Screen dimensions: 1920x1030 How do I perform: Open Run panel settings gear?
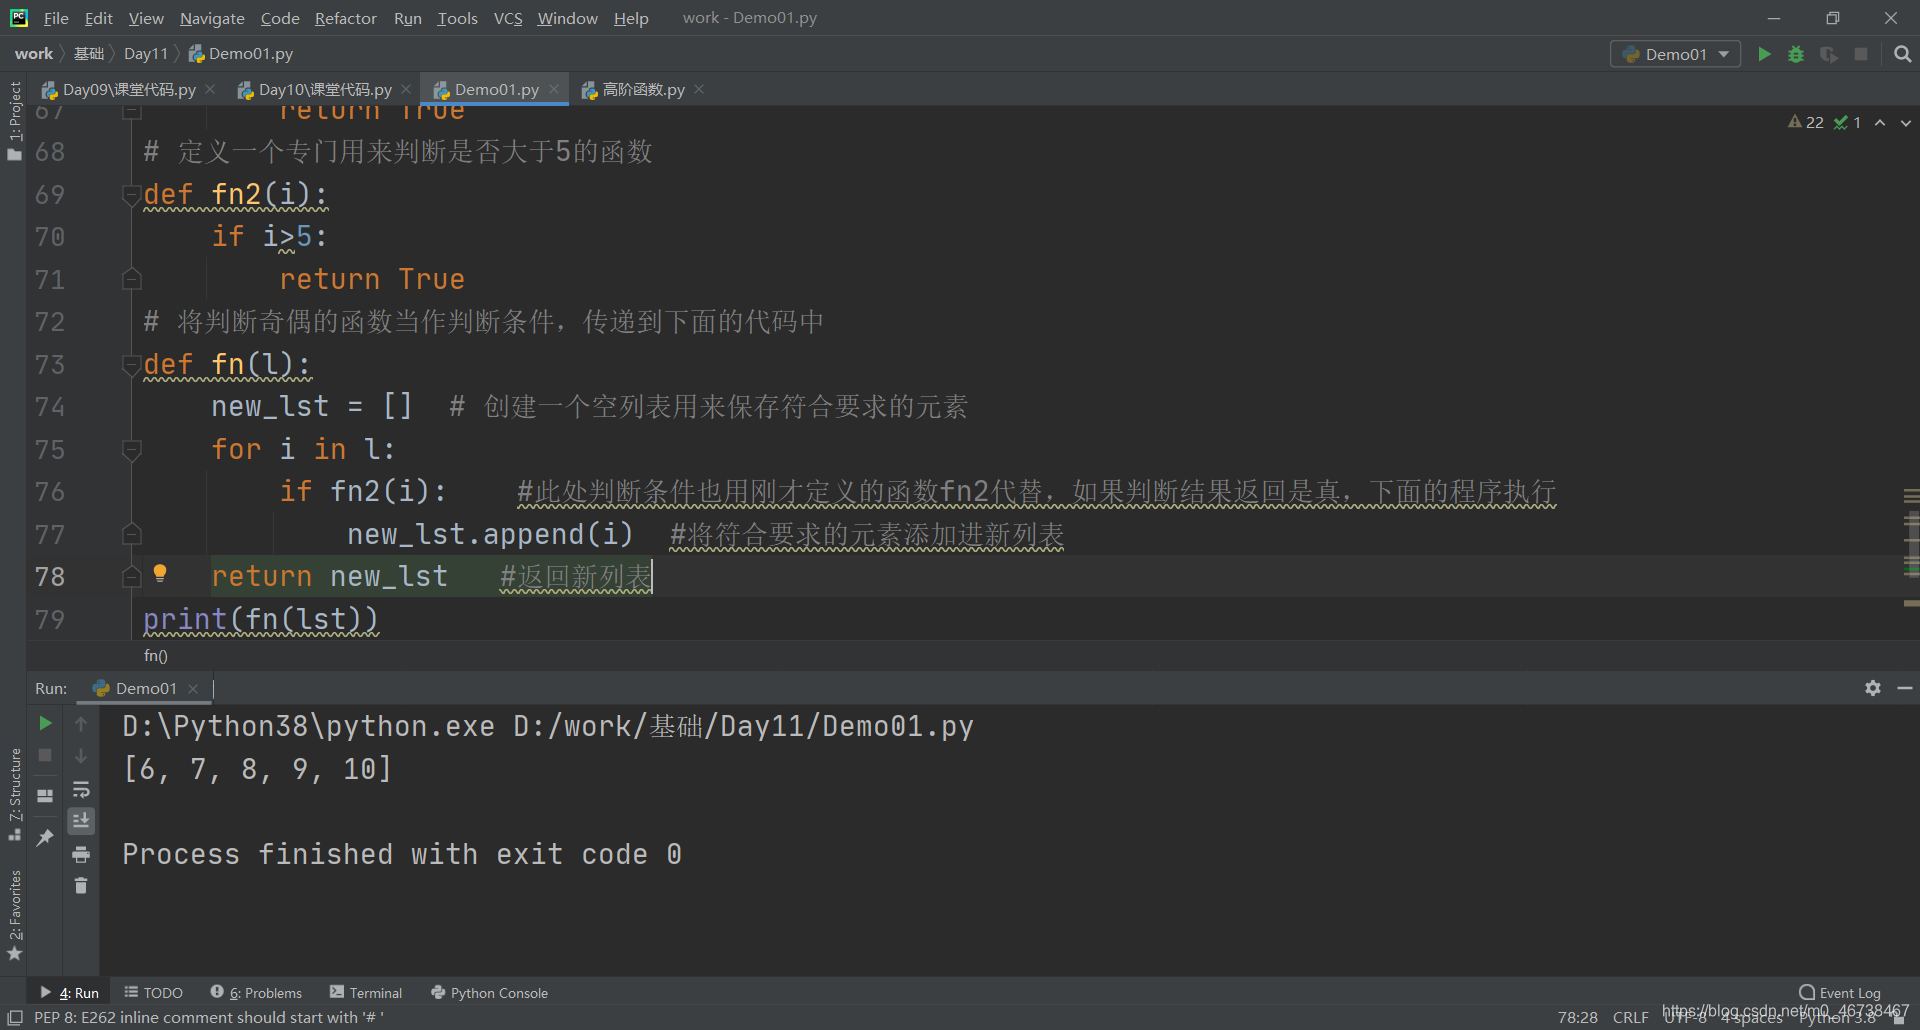1873,688
